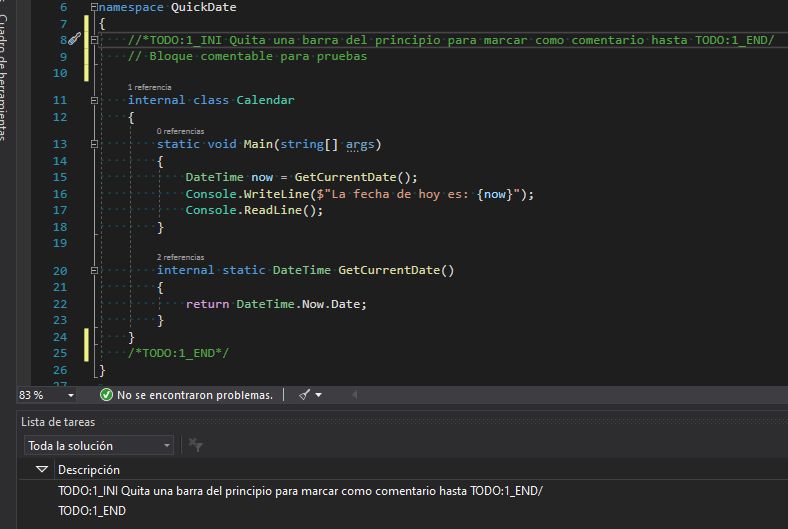Viewport: 788px width, 529px height.
Task: Sort tasks by the Descripción column header
Action: tap(89, 470)
